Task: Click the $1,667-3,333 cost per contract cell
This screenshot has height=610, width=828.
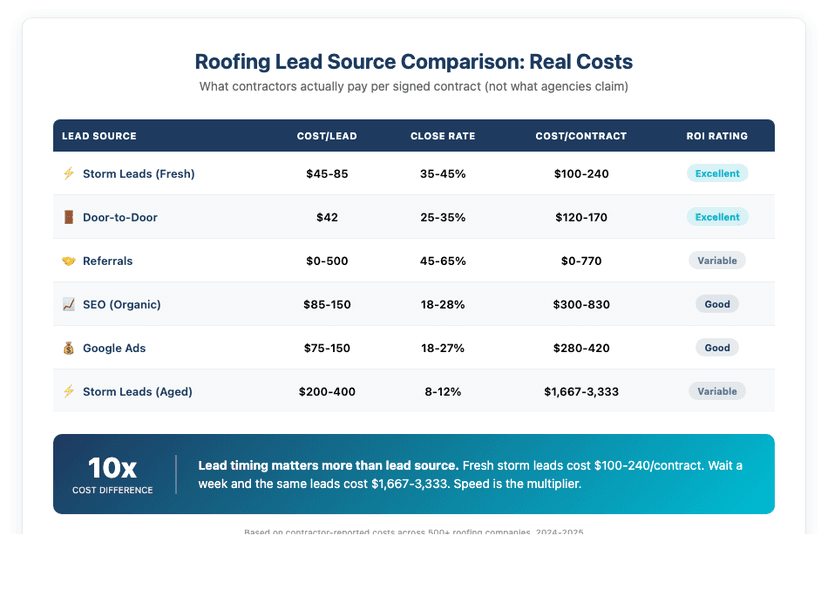Action: [x=581, y=391]
